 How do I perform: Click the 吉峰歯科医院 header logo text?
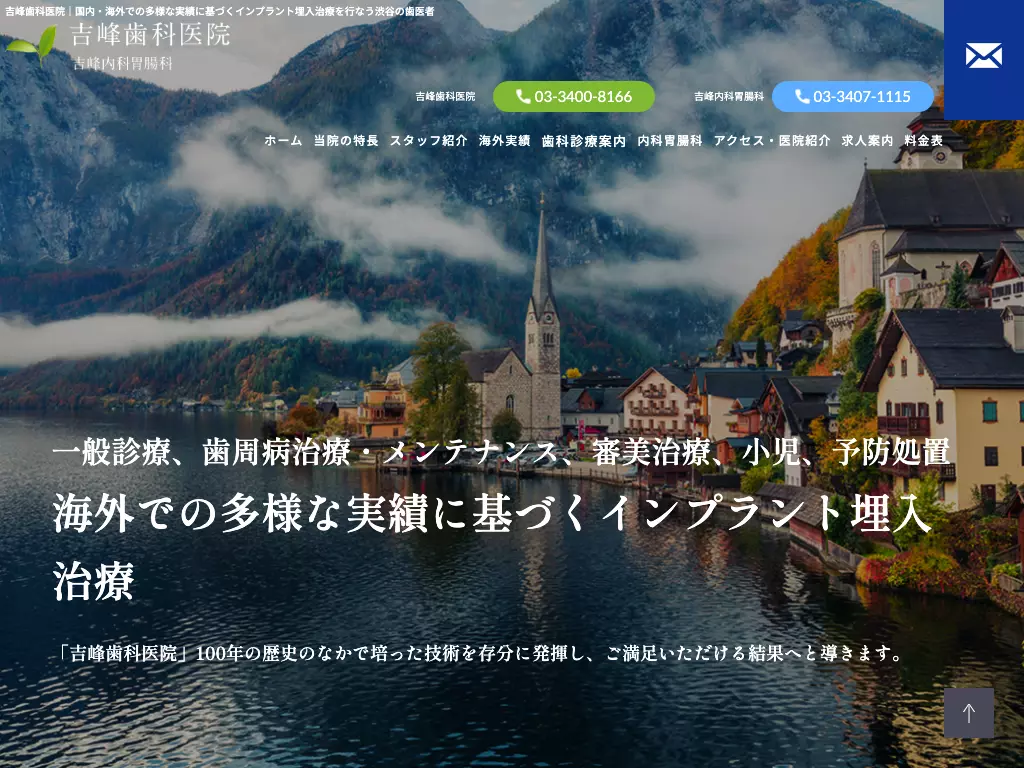coord(150,35)
